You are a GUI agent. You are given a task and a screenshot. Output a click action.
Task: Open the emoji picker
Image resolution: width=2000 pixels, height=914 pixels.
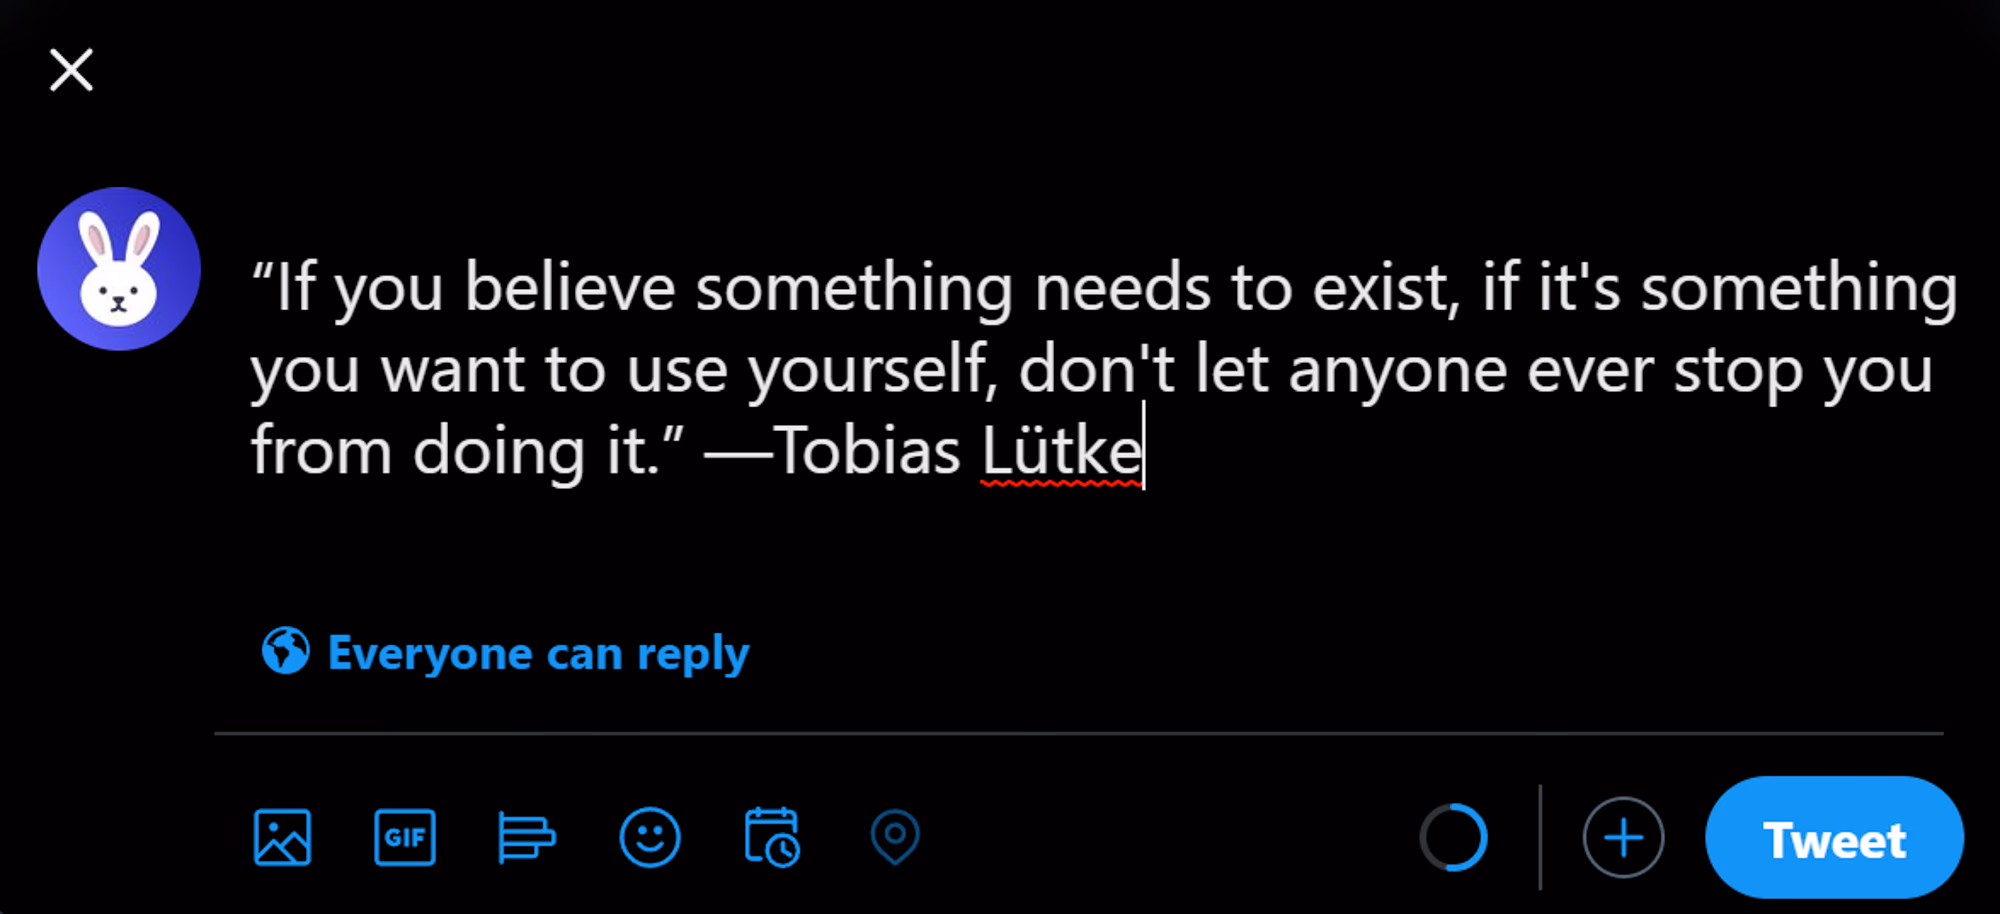pyautogui.click(x=650, y=837)
